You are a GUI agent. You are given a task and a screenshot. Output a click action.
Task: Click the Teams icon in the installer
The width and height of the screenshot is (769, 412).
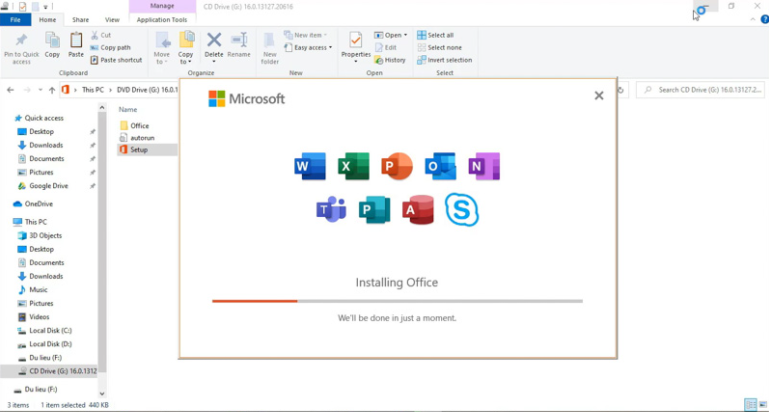point(331,210)
